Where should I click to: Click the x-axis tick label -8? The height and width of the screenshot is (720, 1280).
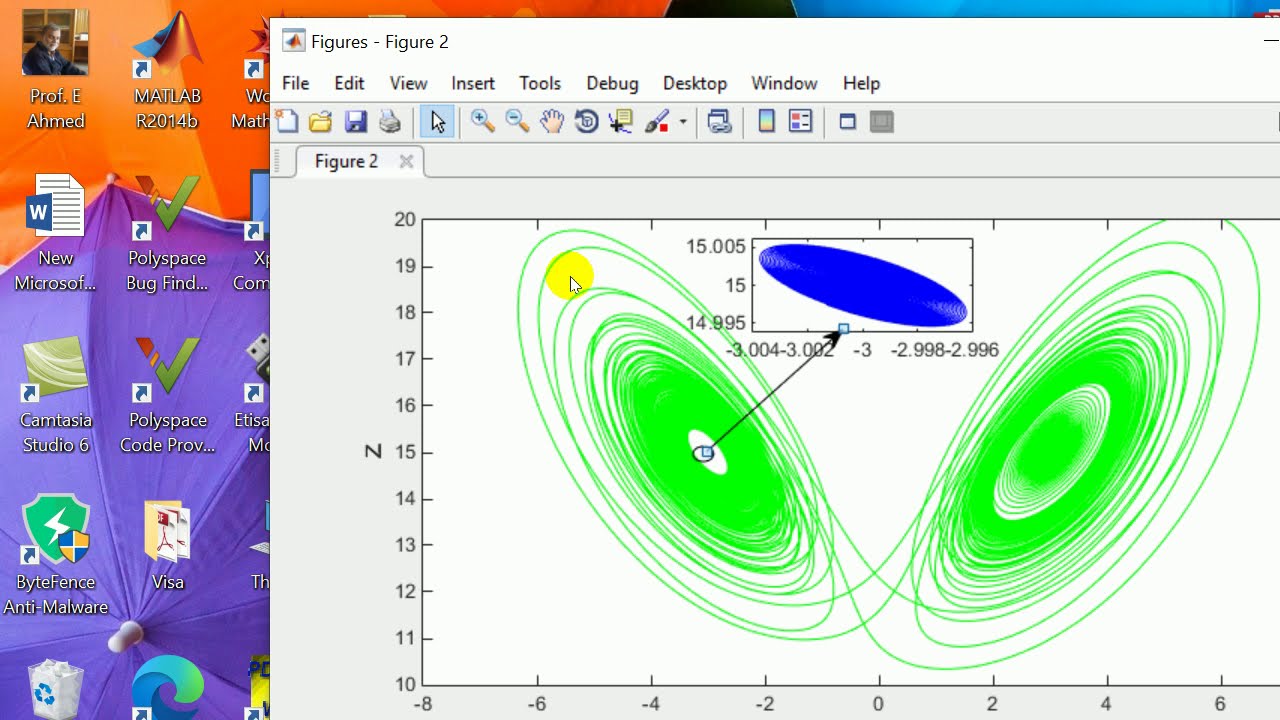pos(423,705)
